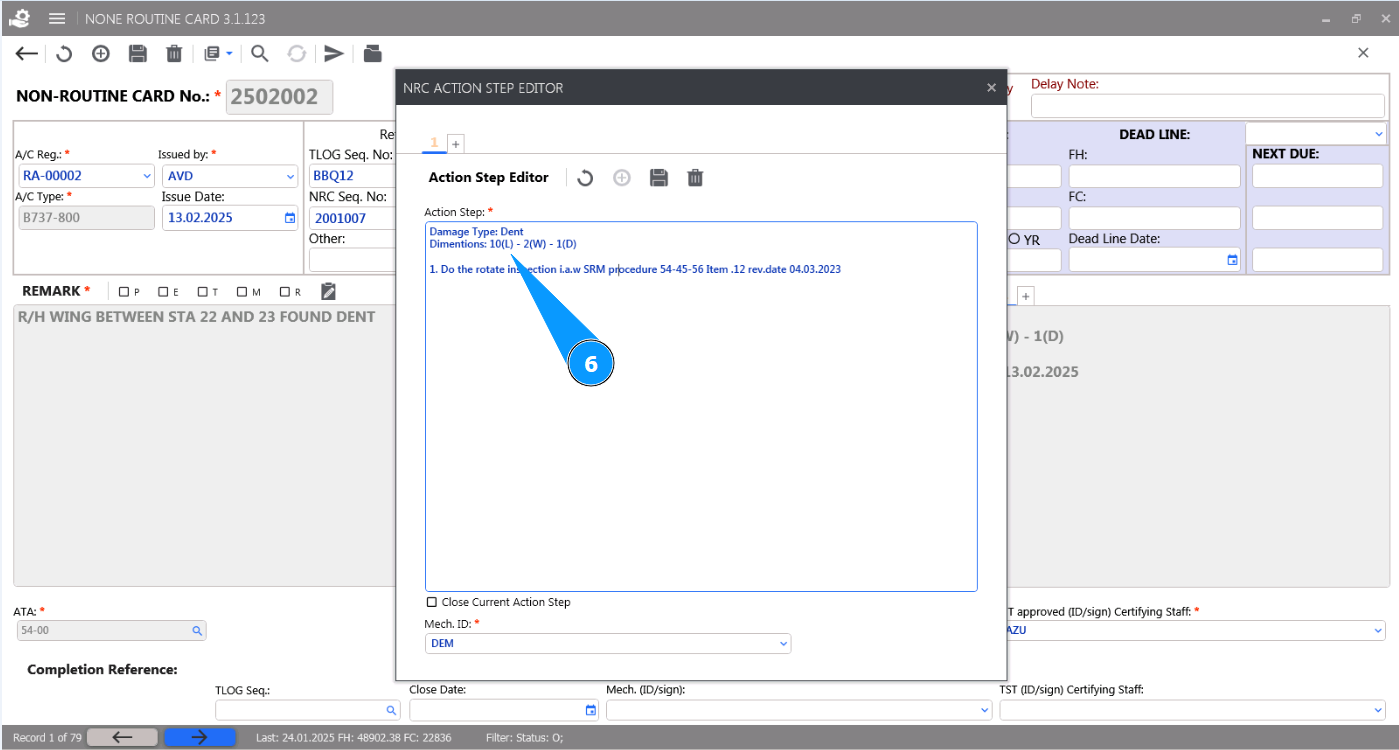Close the None Routine Card form with the X

click(x=1363, y=53)
